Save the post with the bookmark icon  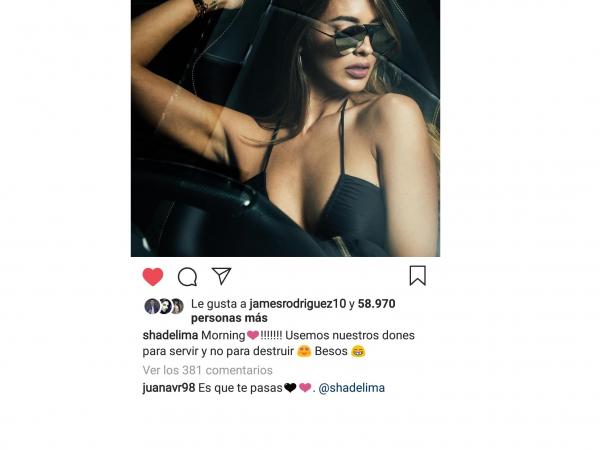click(x=417, y=276)
